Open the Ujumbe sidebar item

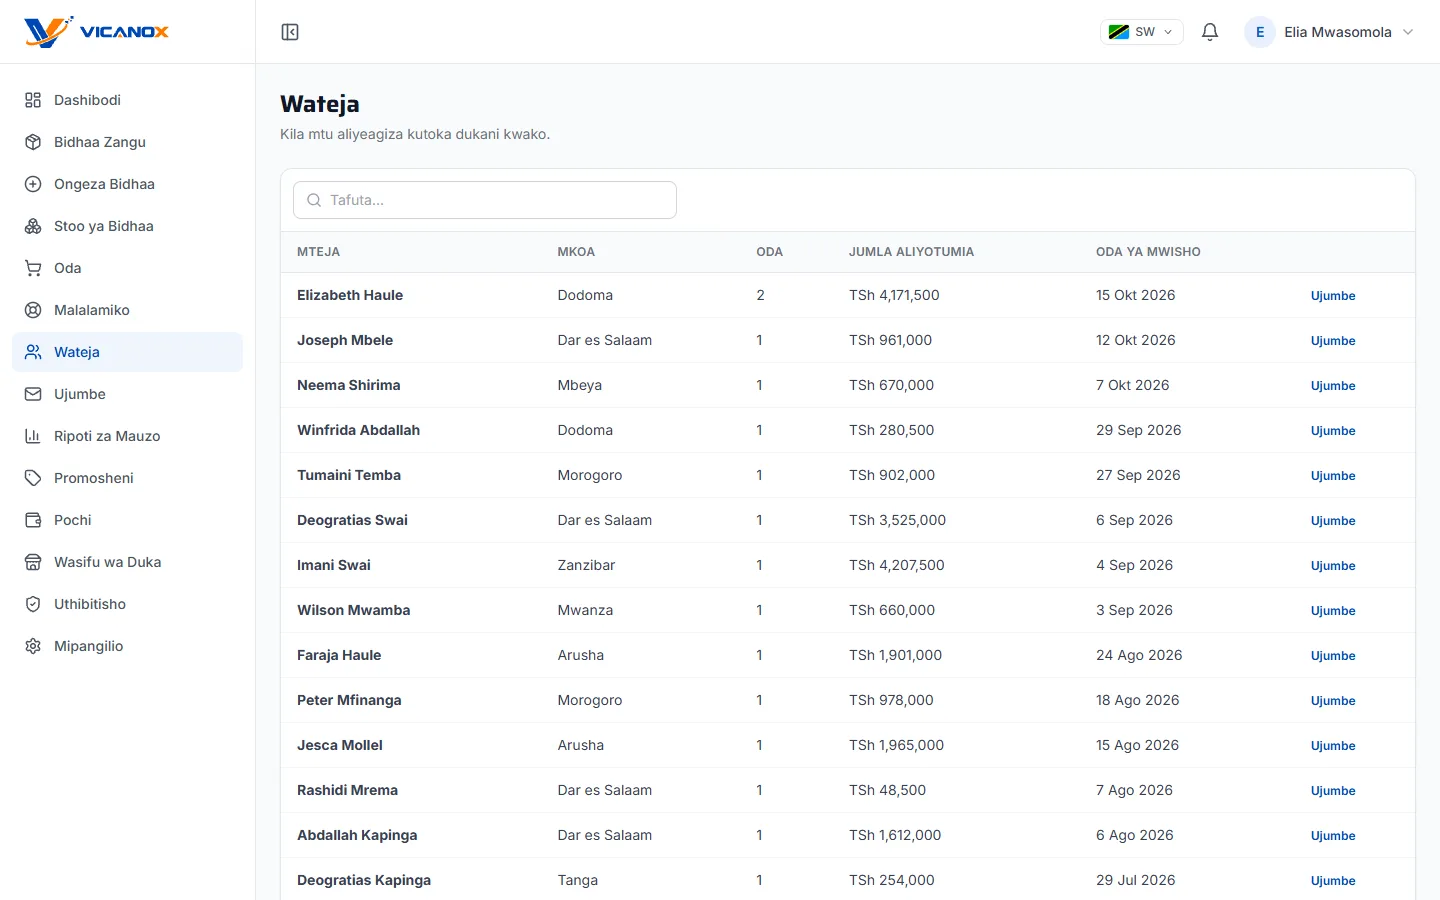127,394
